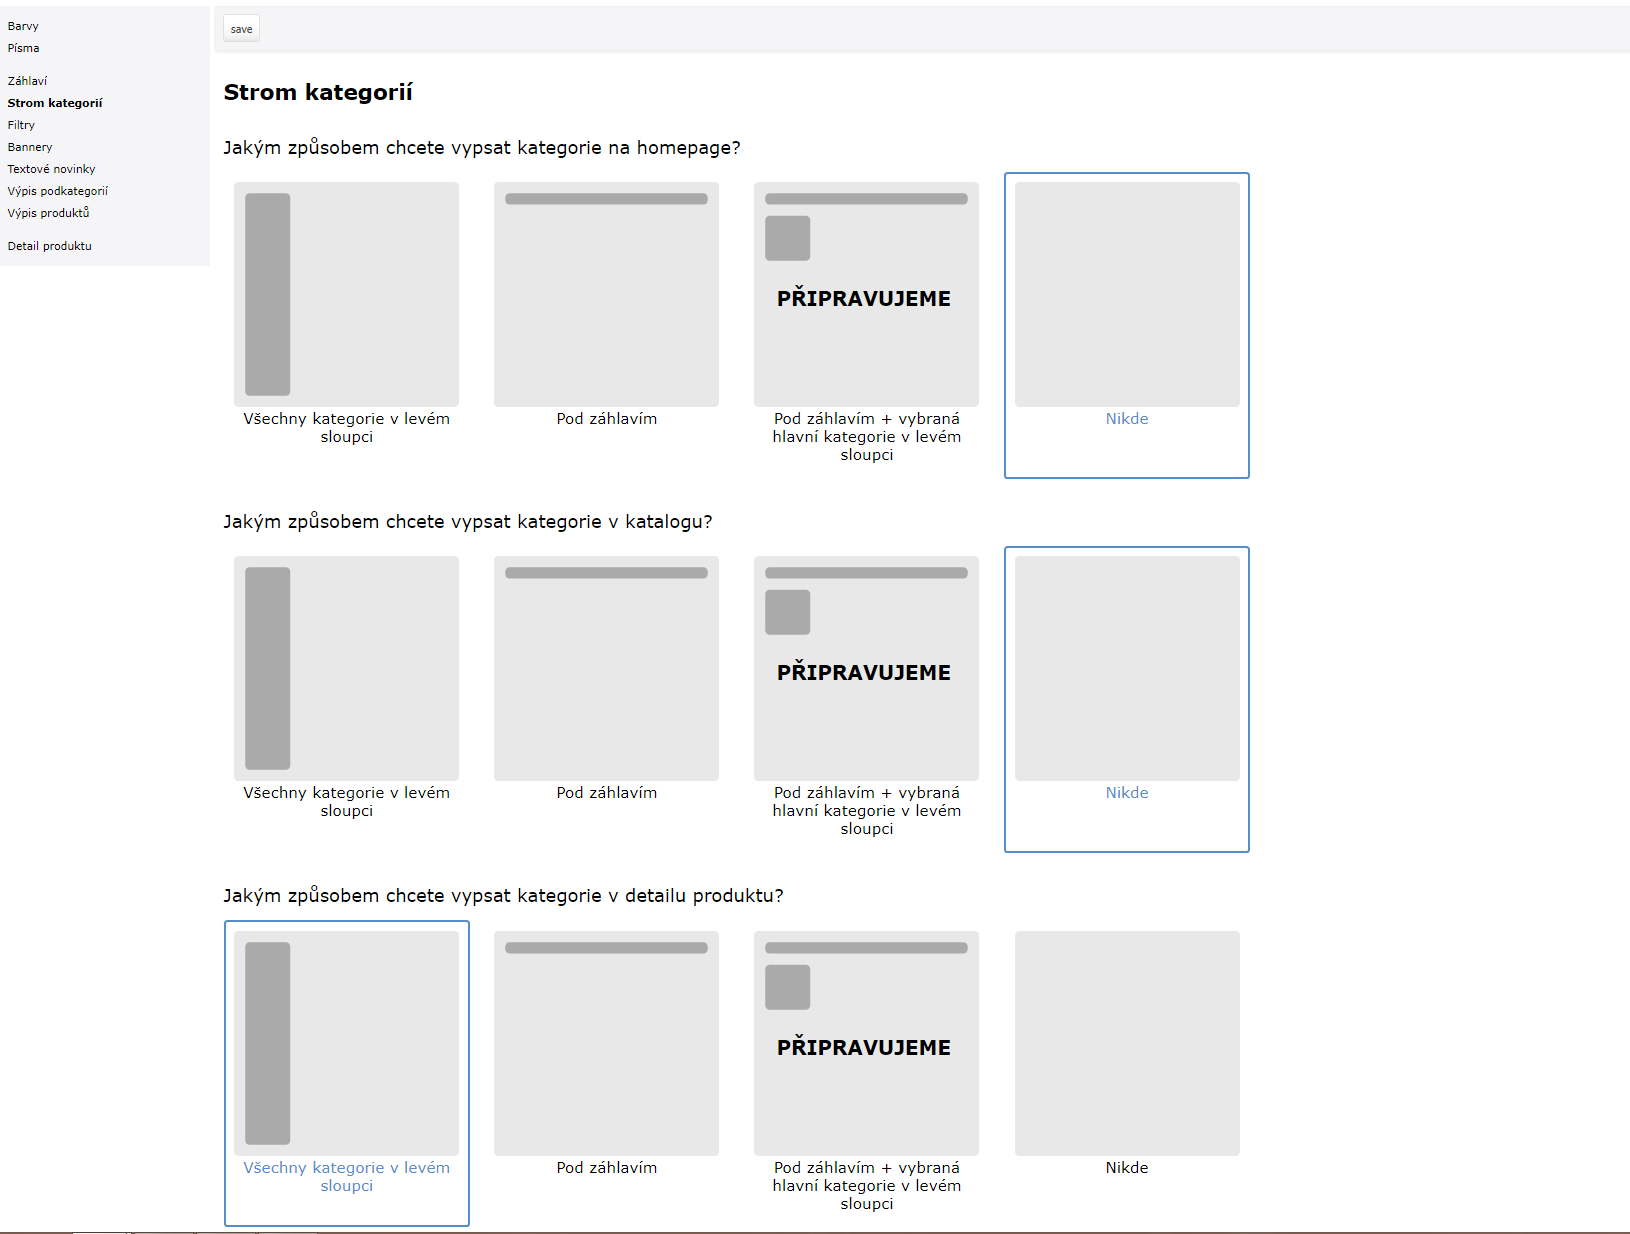Open Bannery section in sidebar
Image resolution: width=1630 pixels, height=1234 pixels.
coord(30,147)
